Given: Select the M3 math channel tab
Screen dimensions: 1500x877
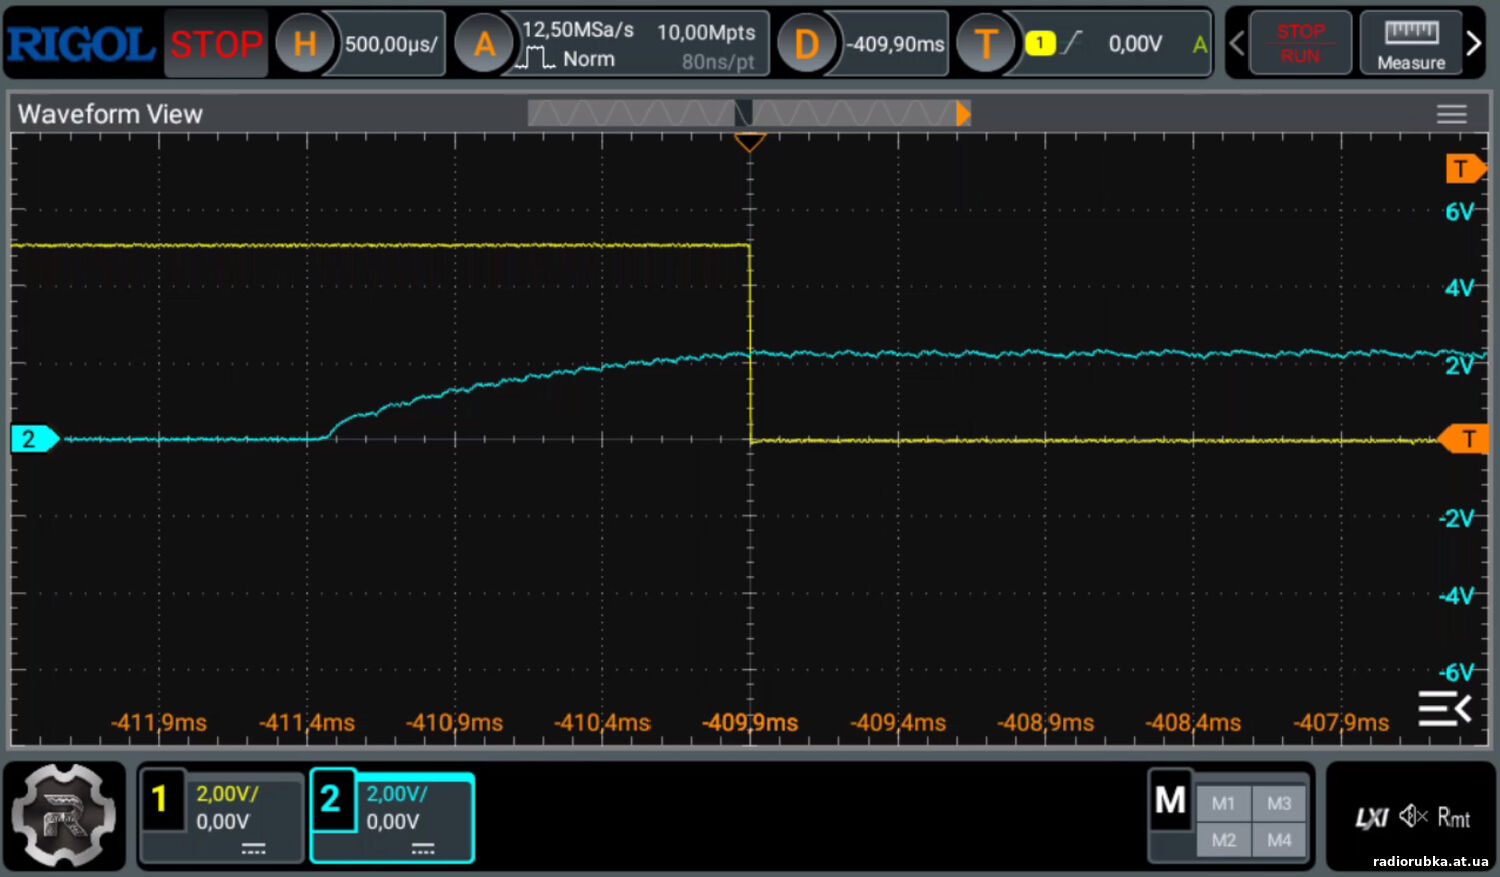Looking at the screenshot, I should click(x=1279, y=803).
